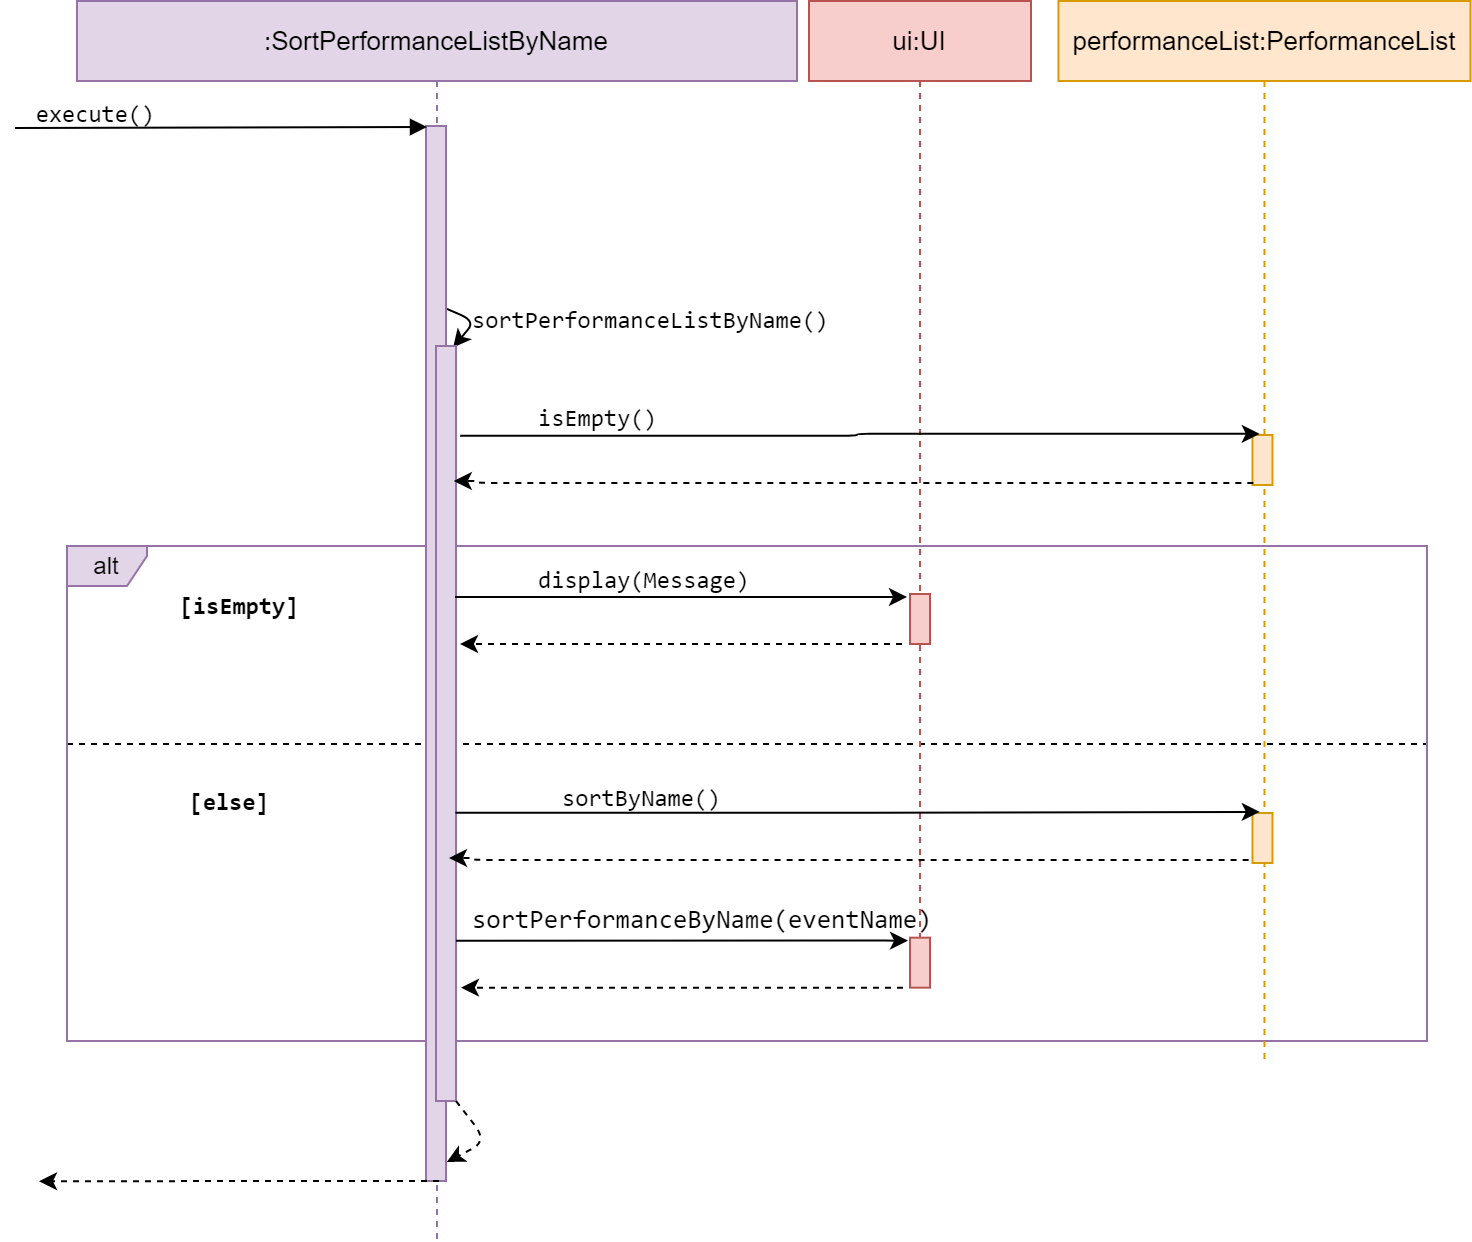Click the display(Message) message label
Image resolution: width=1472 pixels, height=1242 pixels.
[643, 581]
